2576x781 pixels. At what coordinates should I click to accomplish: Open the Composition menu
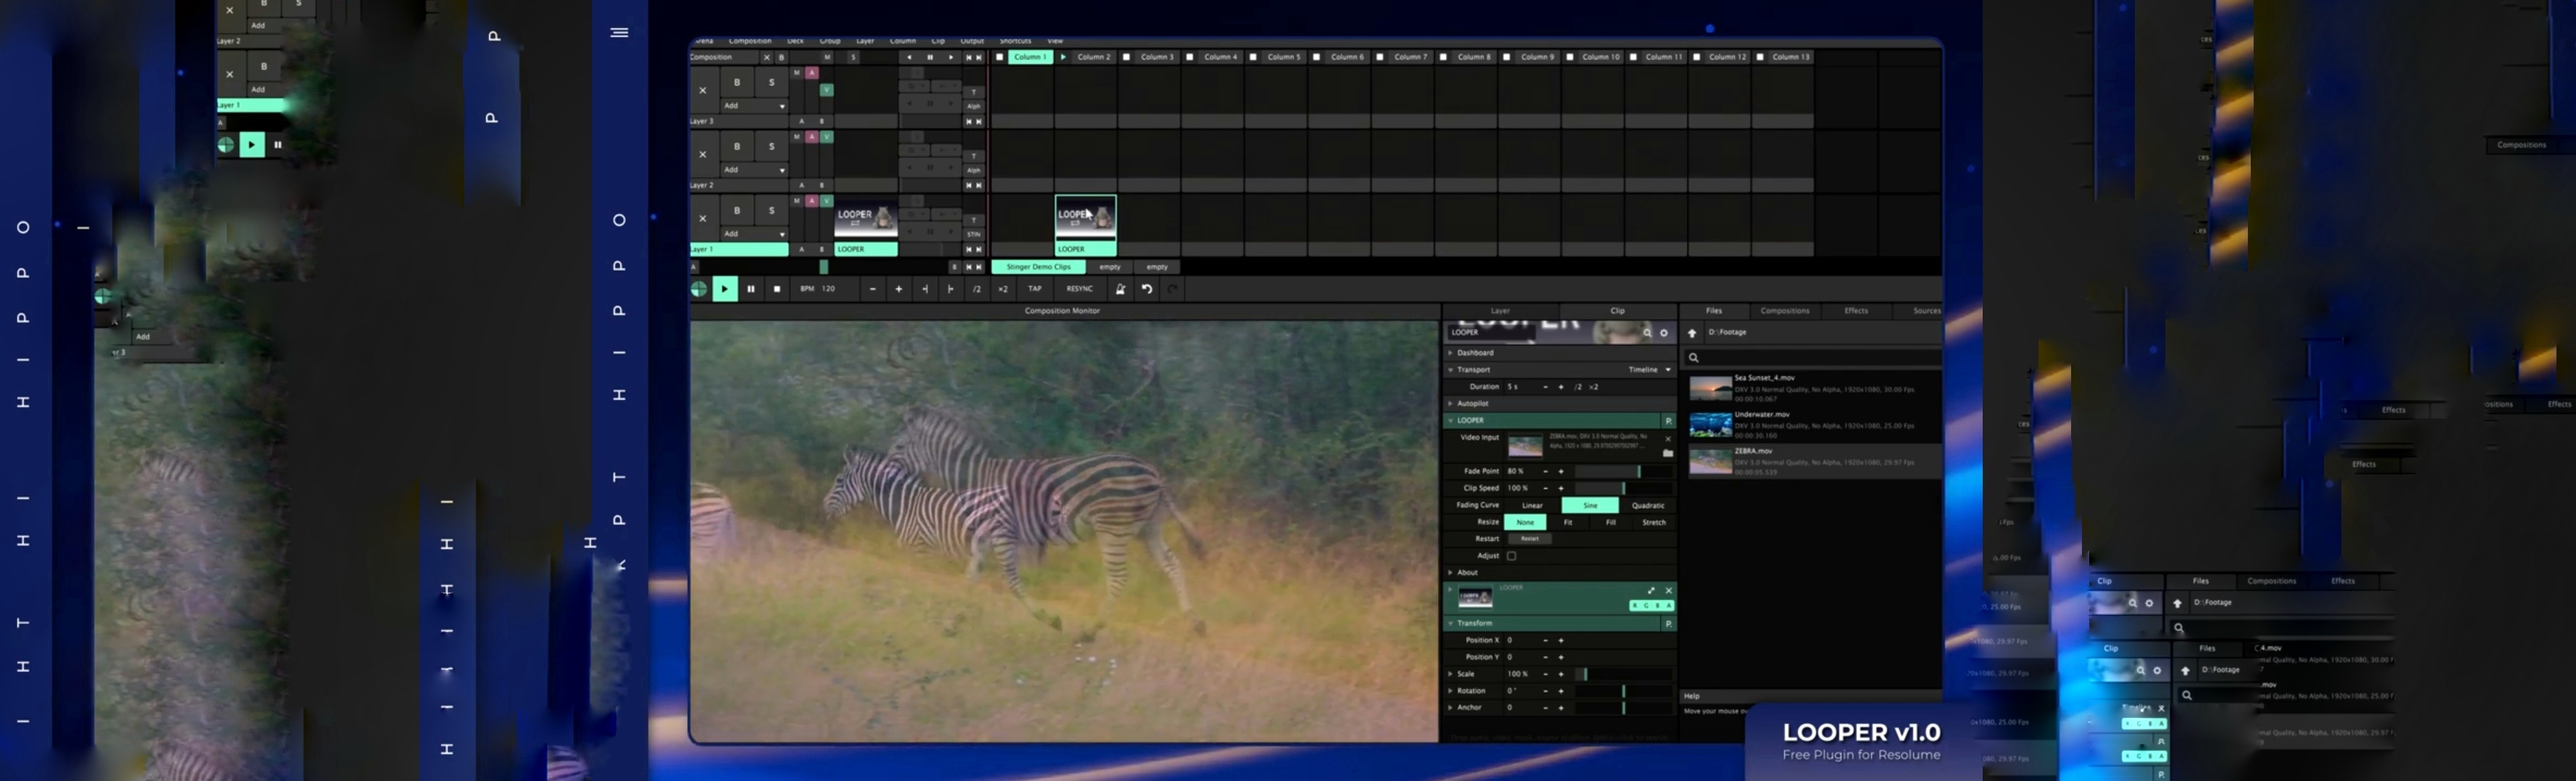pyautogui.click(x=750, y=41)
